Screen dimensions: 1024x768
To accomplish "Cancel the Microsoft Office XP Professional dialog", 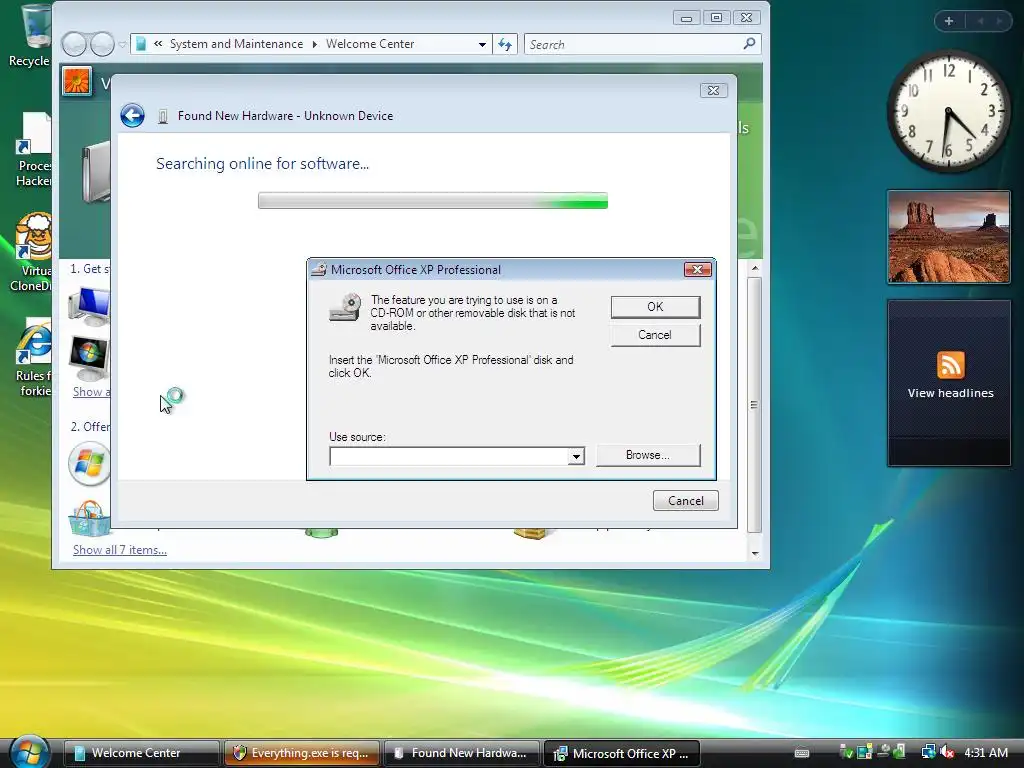I will [655, 335].
